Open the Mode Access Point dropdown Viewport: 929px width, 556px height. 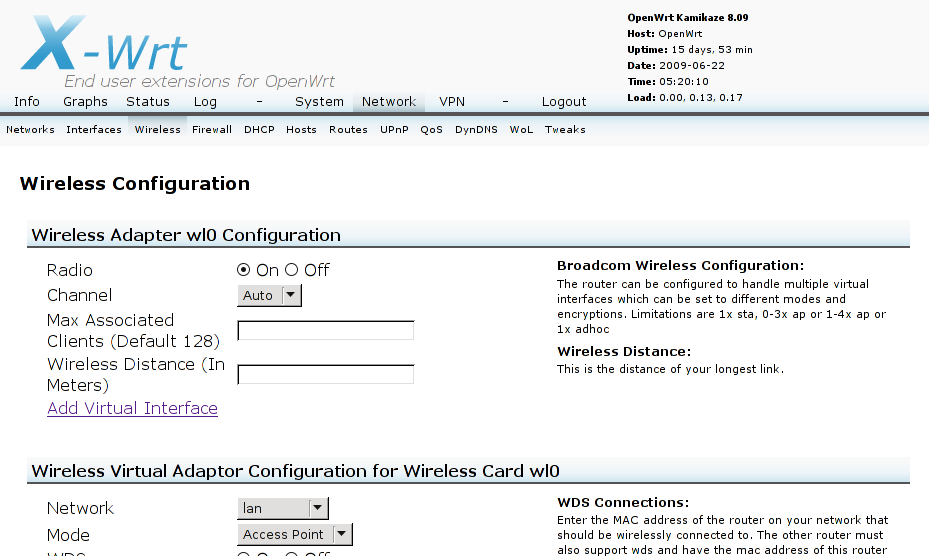[x=295, y=535]
